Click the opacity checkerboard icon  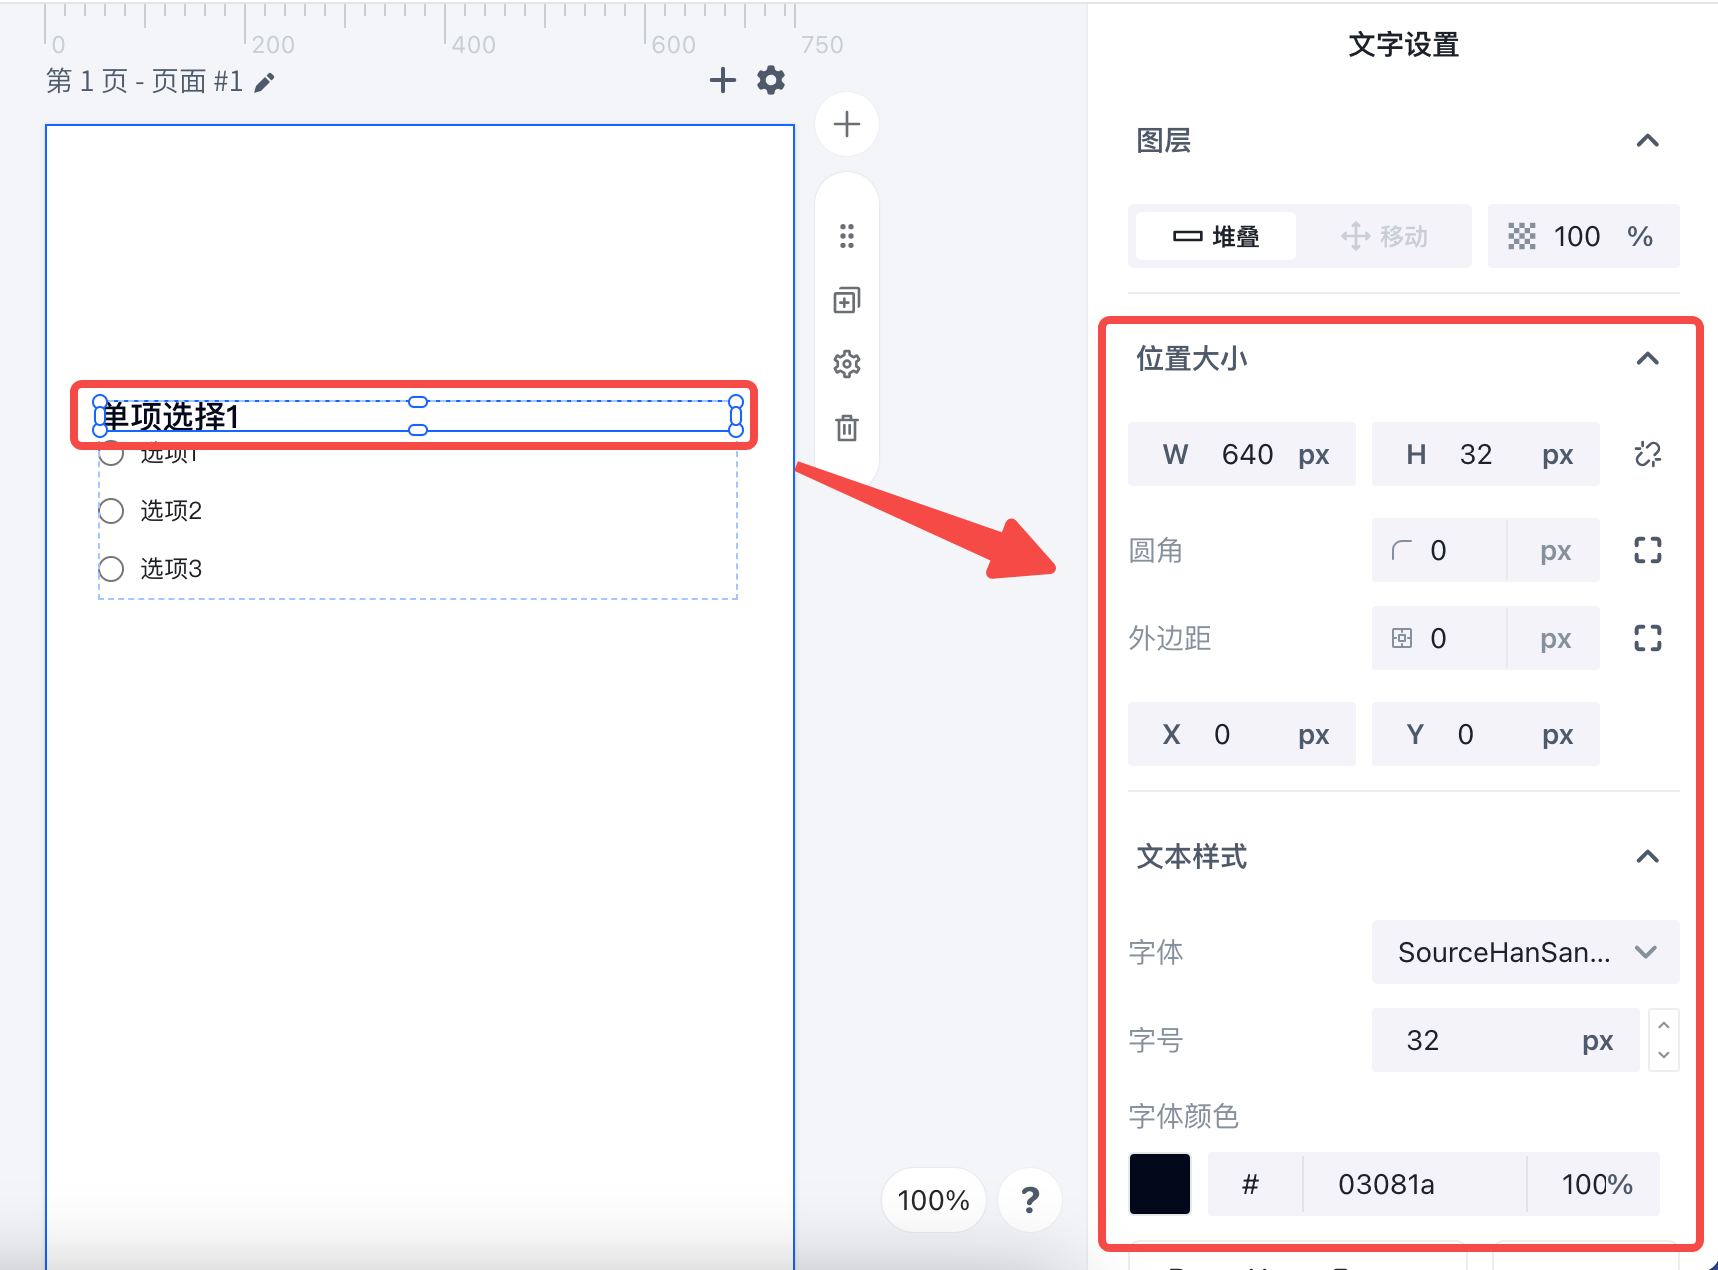tap(1521, 236)
